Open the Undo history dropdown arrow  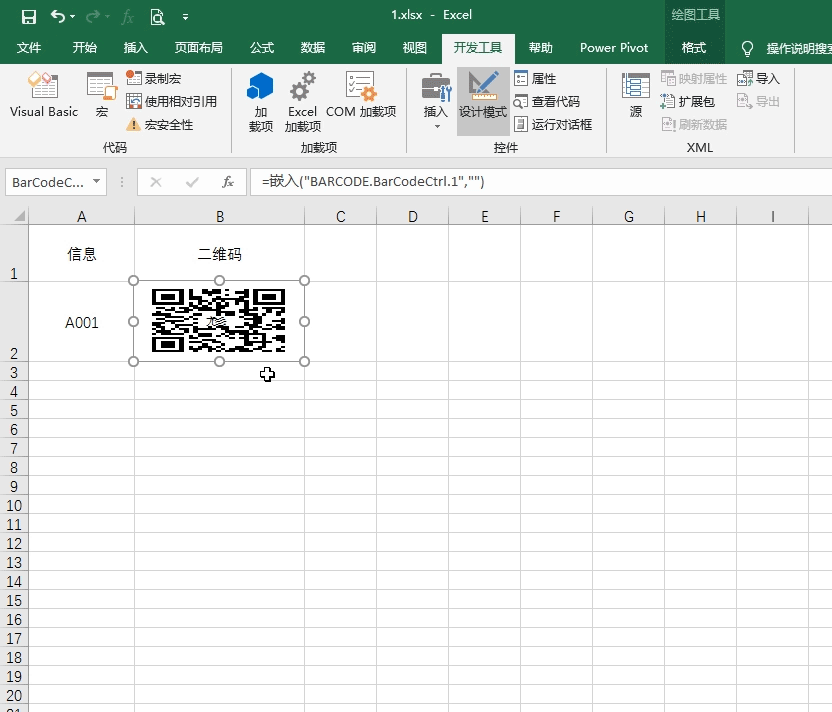click(73, 16)
